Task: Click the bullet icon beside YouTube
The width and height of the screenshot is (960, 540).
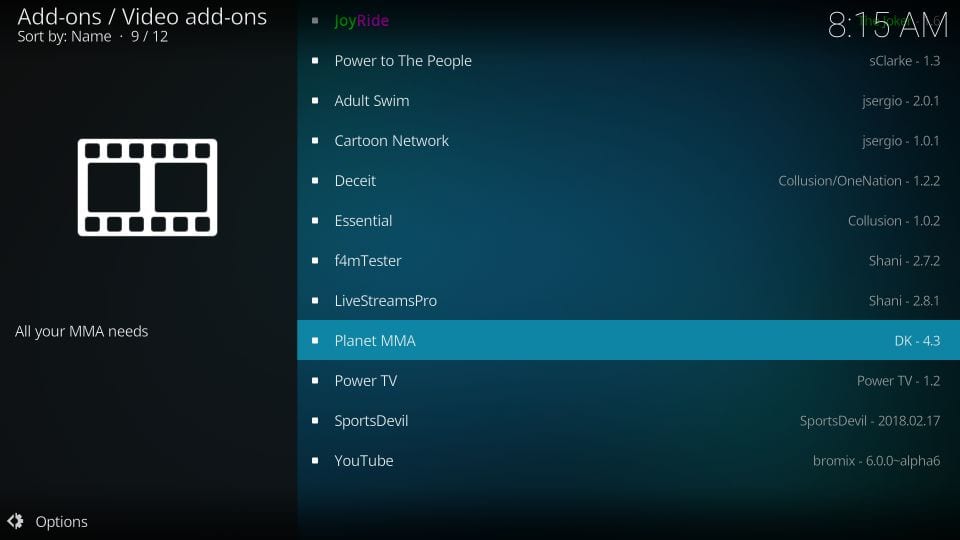Action: pos(315,460)
